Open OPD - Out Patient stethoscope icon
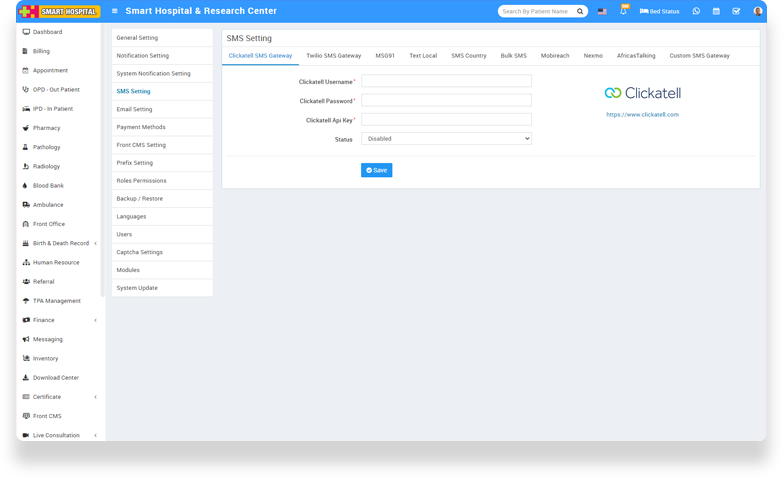The width and height of the screenshot is (783, 478). click(x=25, y=89)
